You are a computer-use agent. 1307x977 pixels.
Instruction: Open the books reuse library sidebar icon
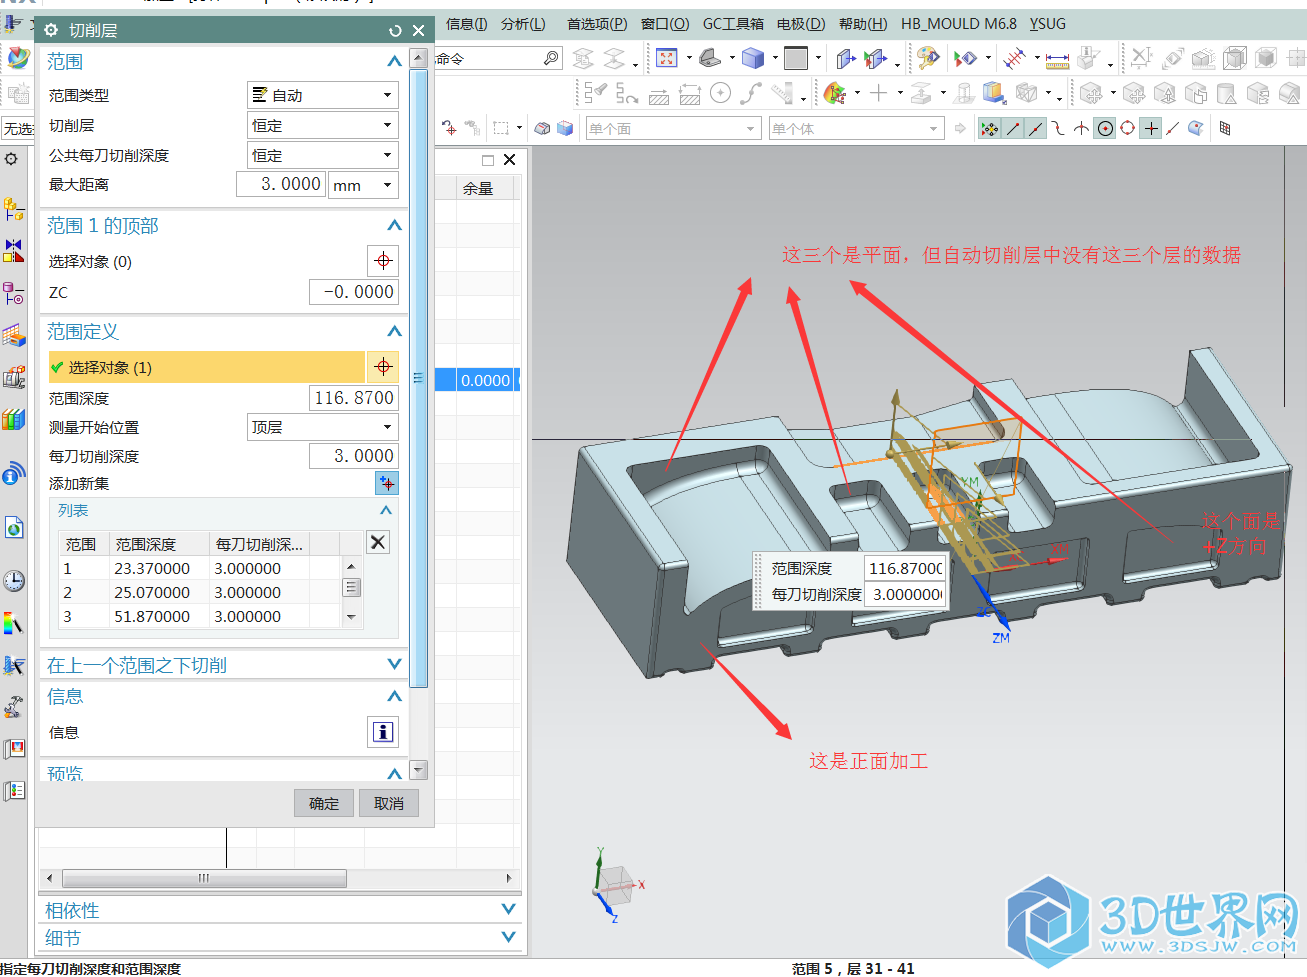click(14, 419)
